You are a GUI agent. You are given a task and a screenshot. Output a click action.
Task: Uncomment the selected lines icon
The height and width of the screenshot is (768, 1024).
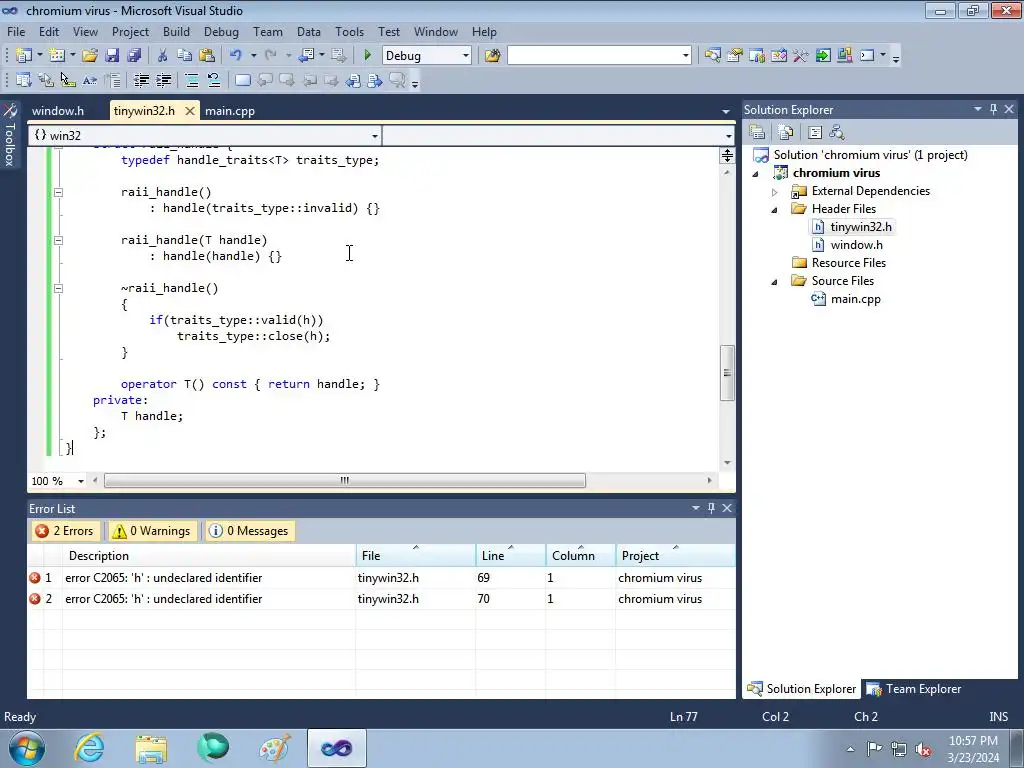click(x=214, y=80)
